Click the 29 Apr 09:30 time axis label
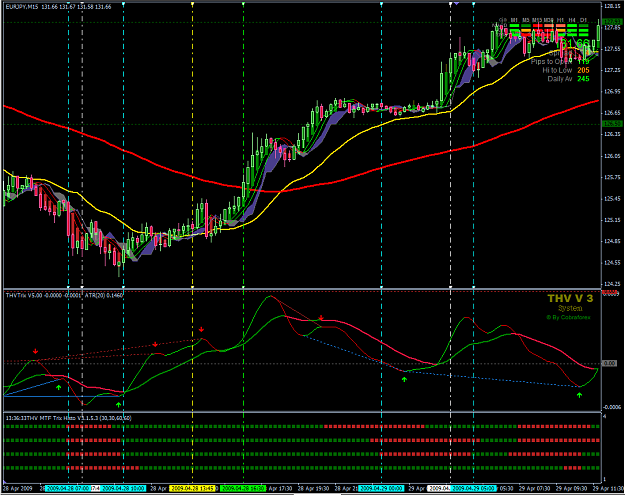625x495 pixels. [x=572, y=488]
